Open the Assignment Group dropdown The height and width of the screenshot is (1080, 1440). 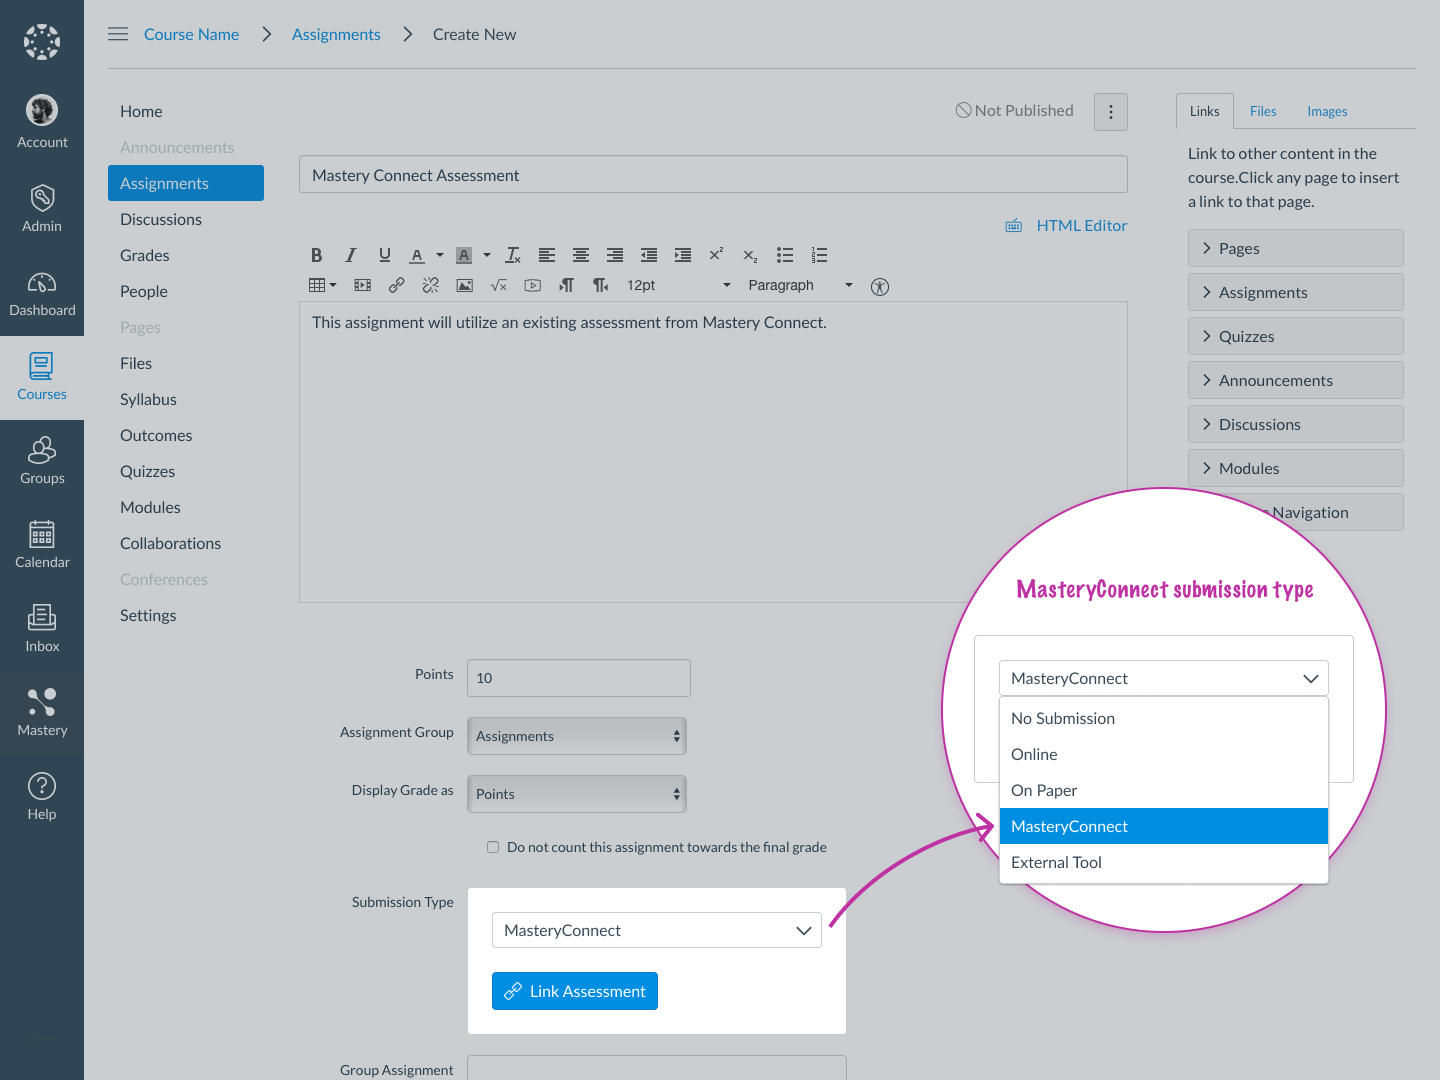[577, 736]
